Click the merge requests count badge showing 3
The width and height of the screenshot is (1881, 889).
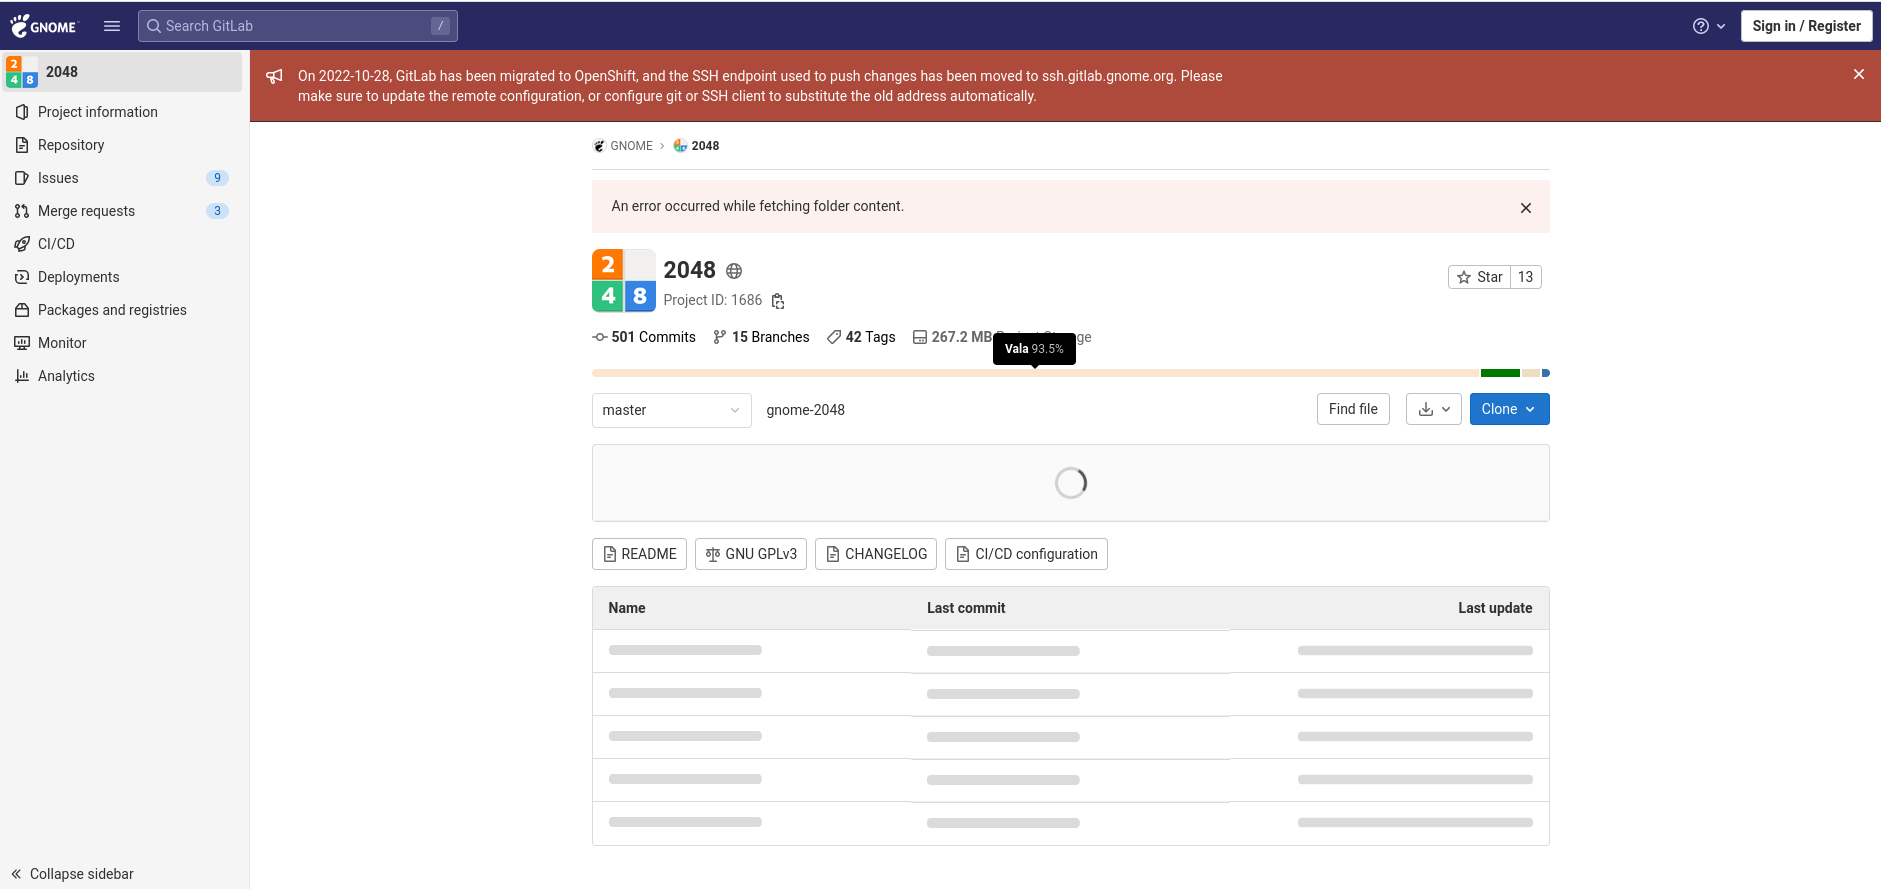coord(217,211)
